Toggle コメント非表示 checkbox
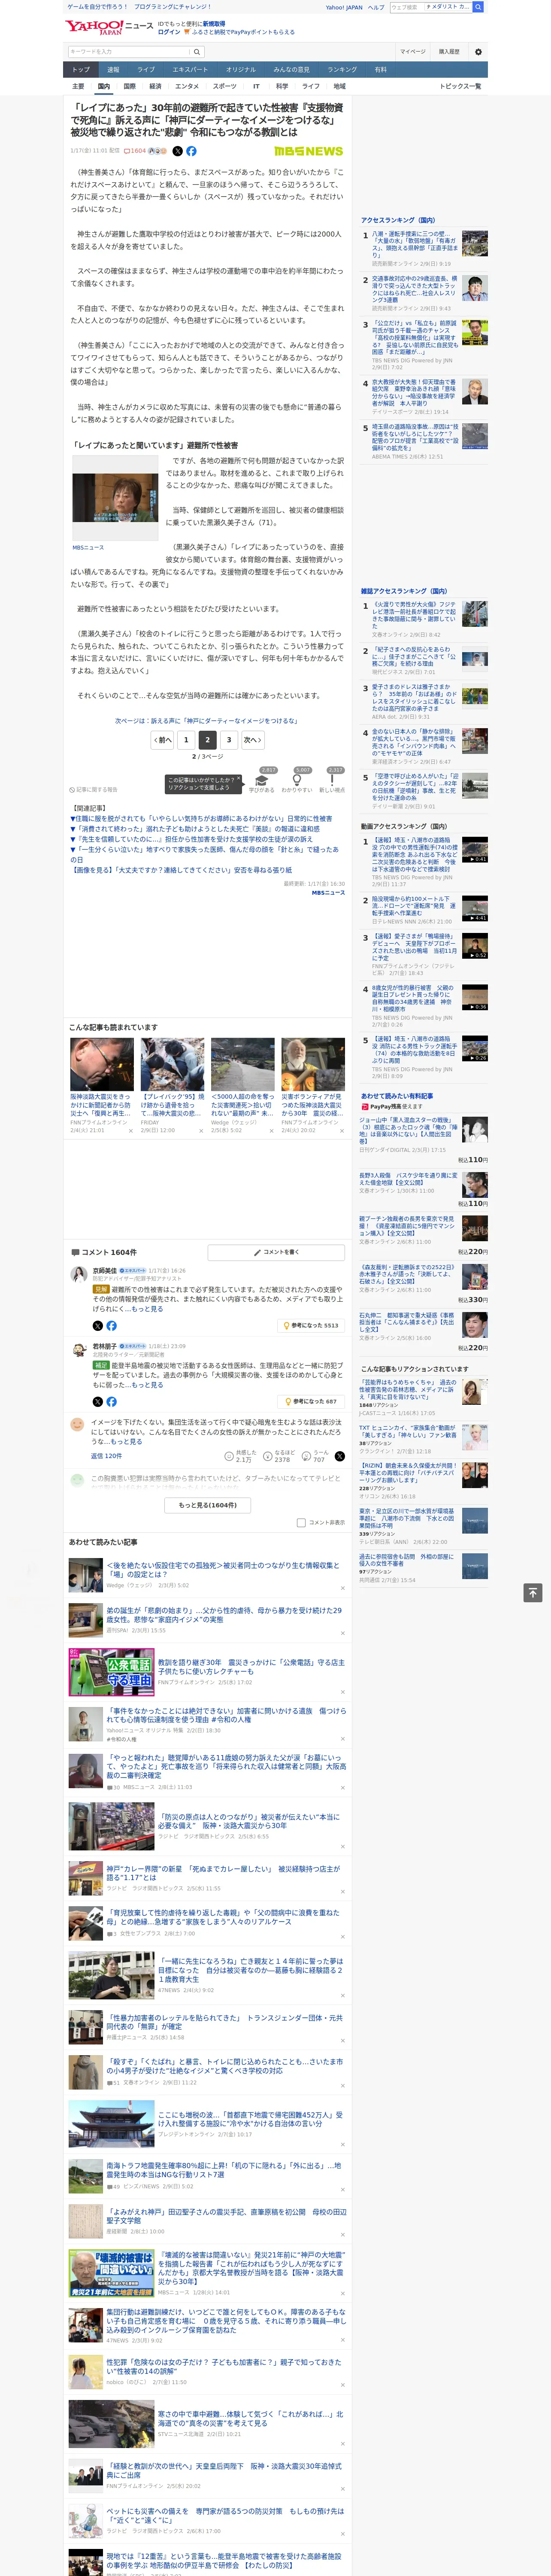The height and width of the screenshot is (2576, 551). tap(301, 1523)
